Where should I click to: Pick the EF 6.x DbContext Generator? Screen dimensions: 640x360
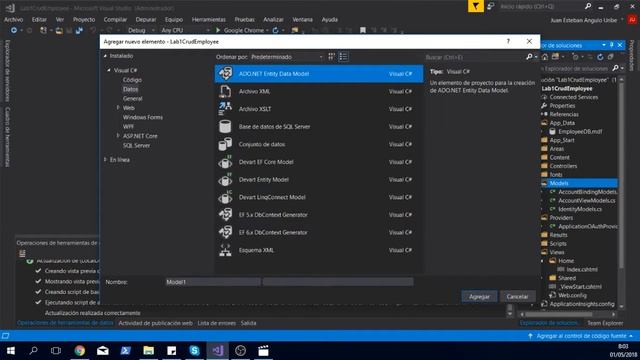(319, 232)
